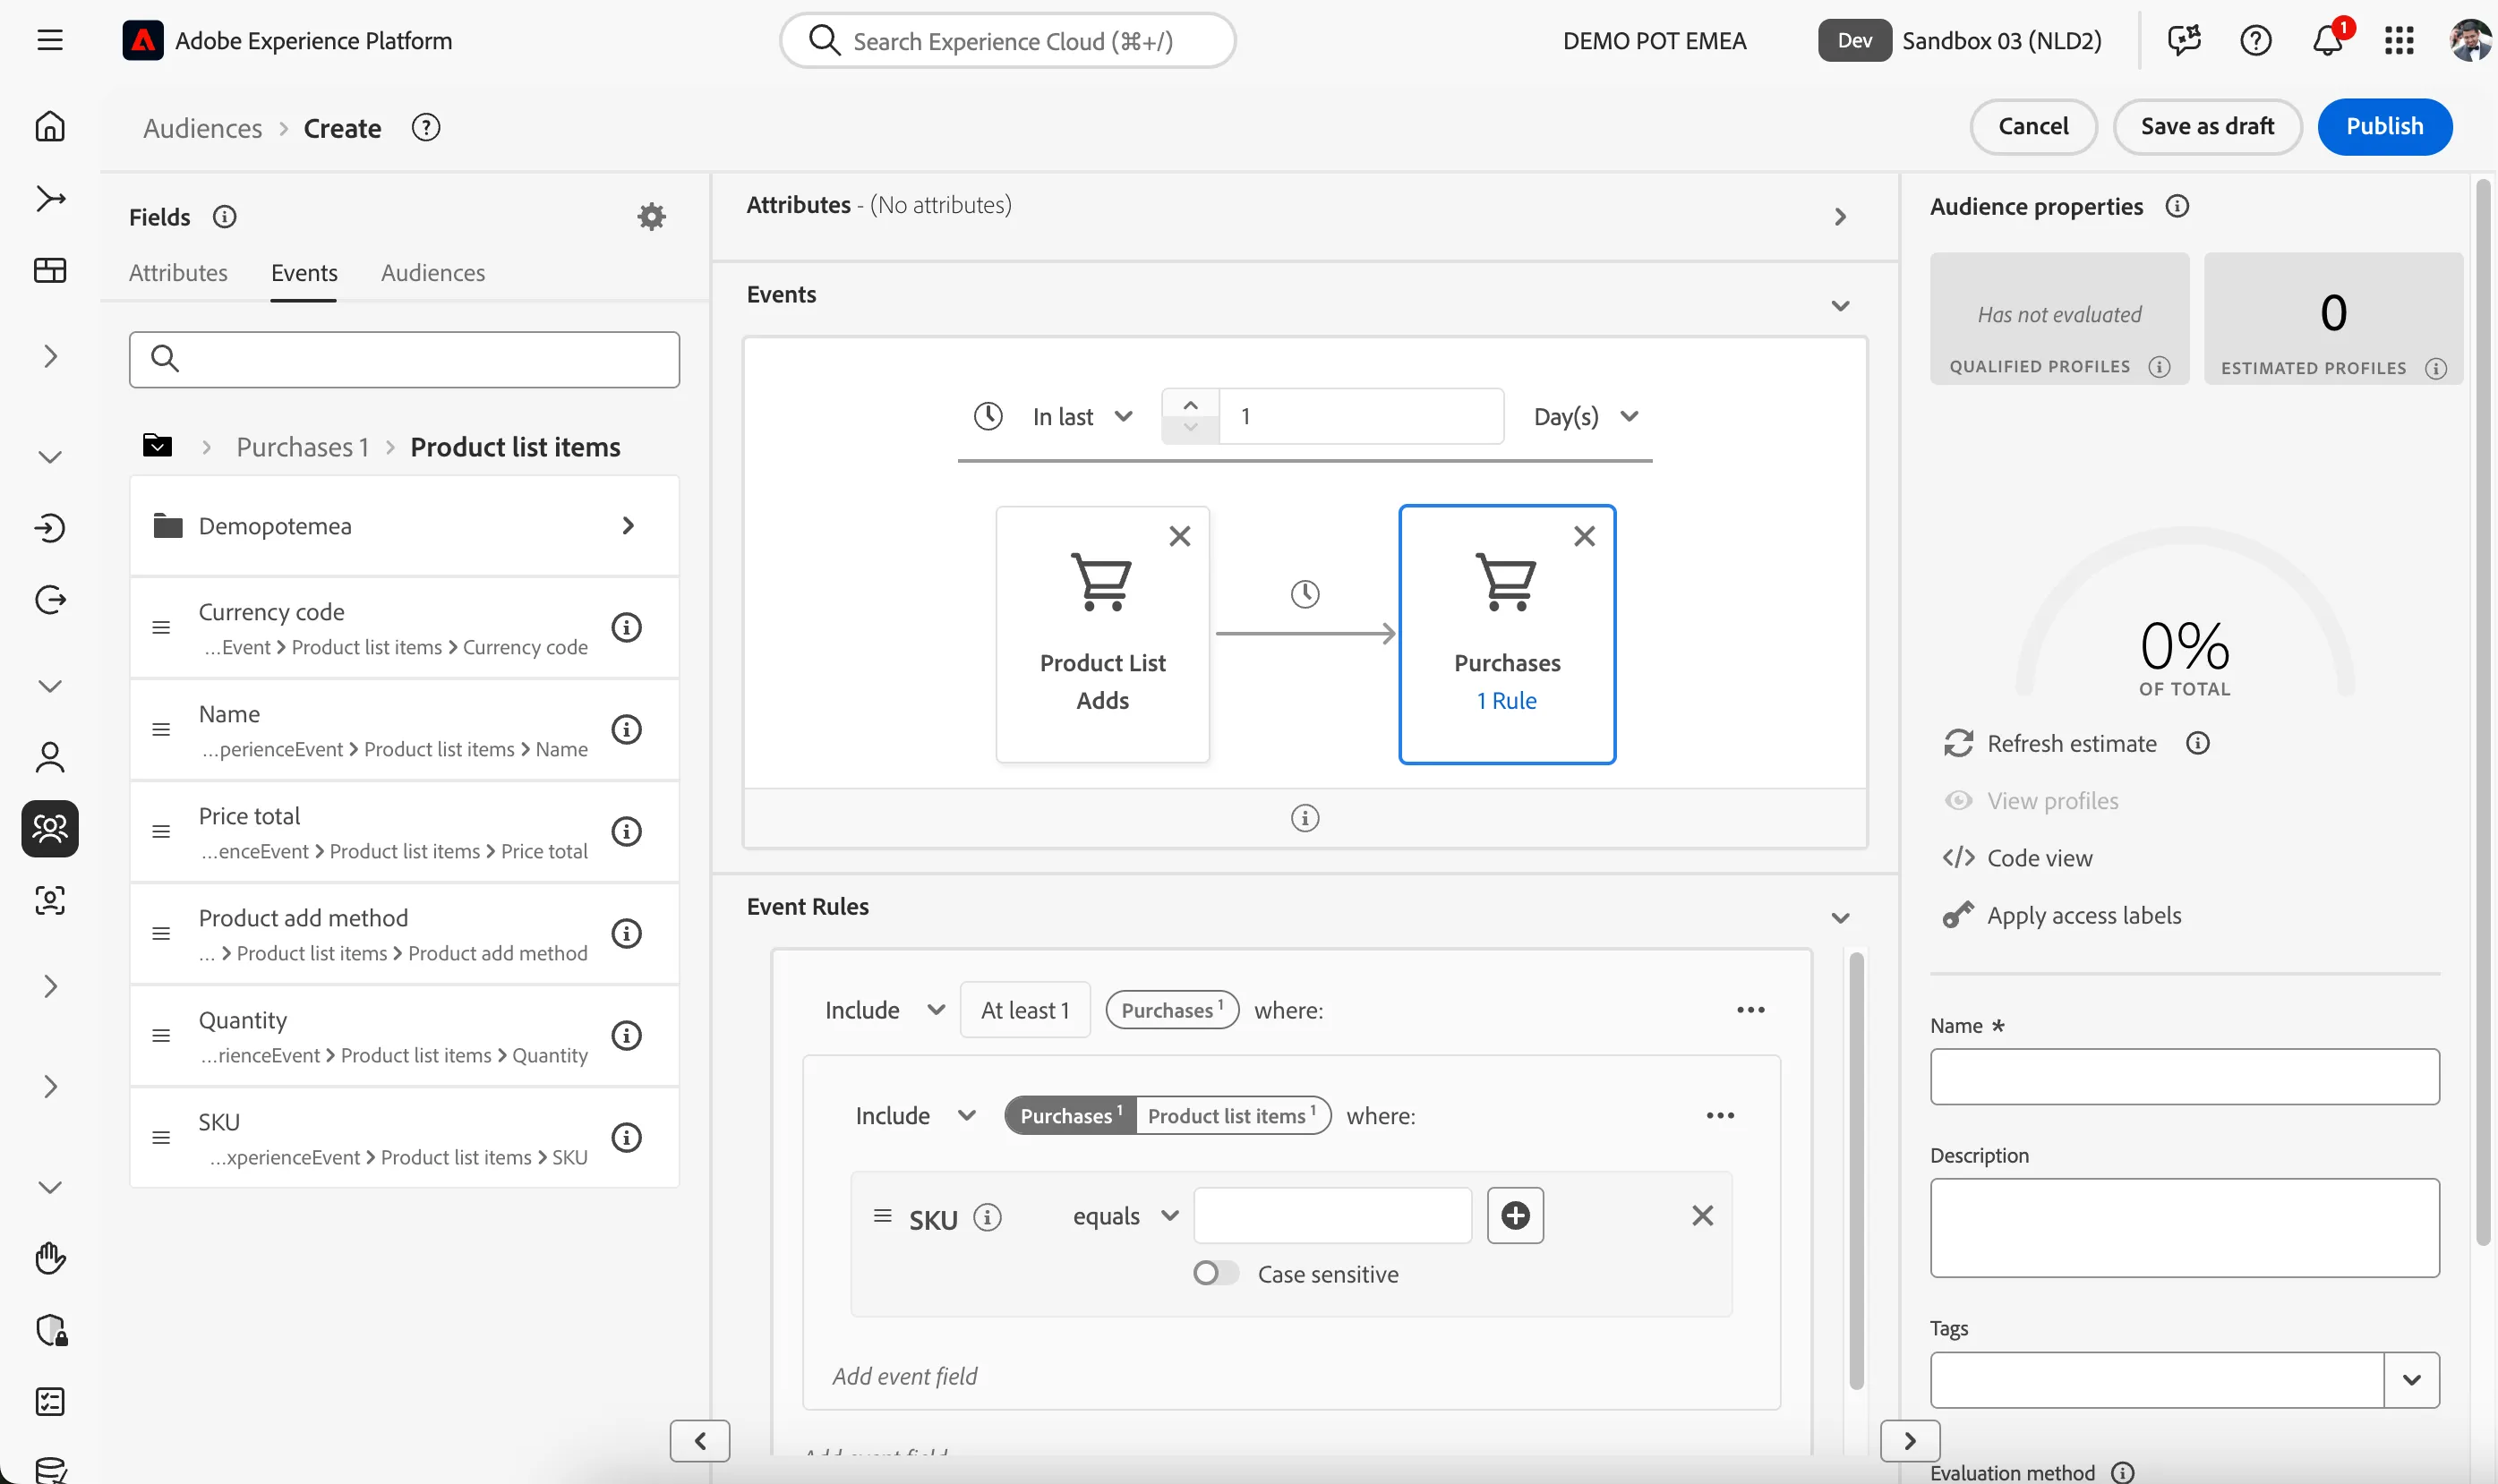Increment the time value stepper up

[x=1190, y=405]
